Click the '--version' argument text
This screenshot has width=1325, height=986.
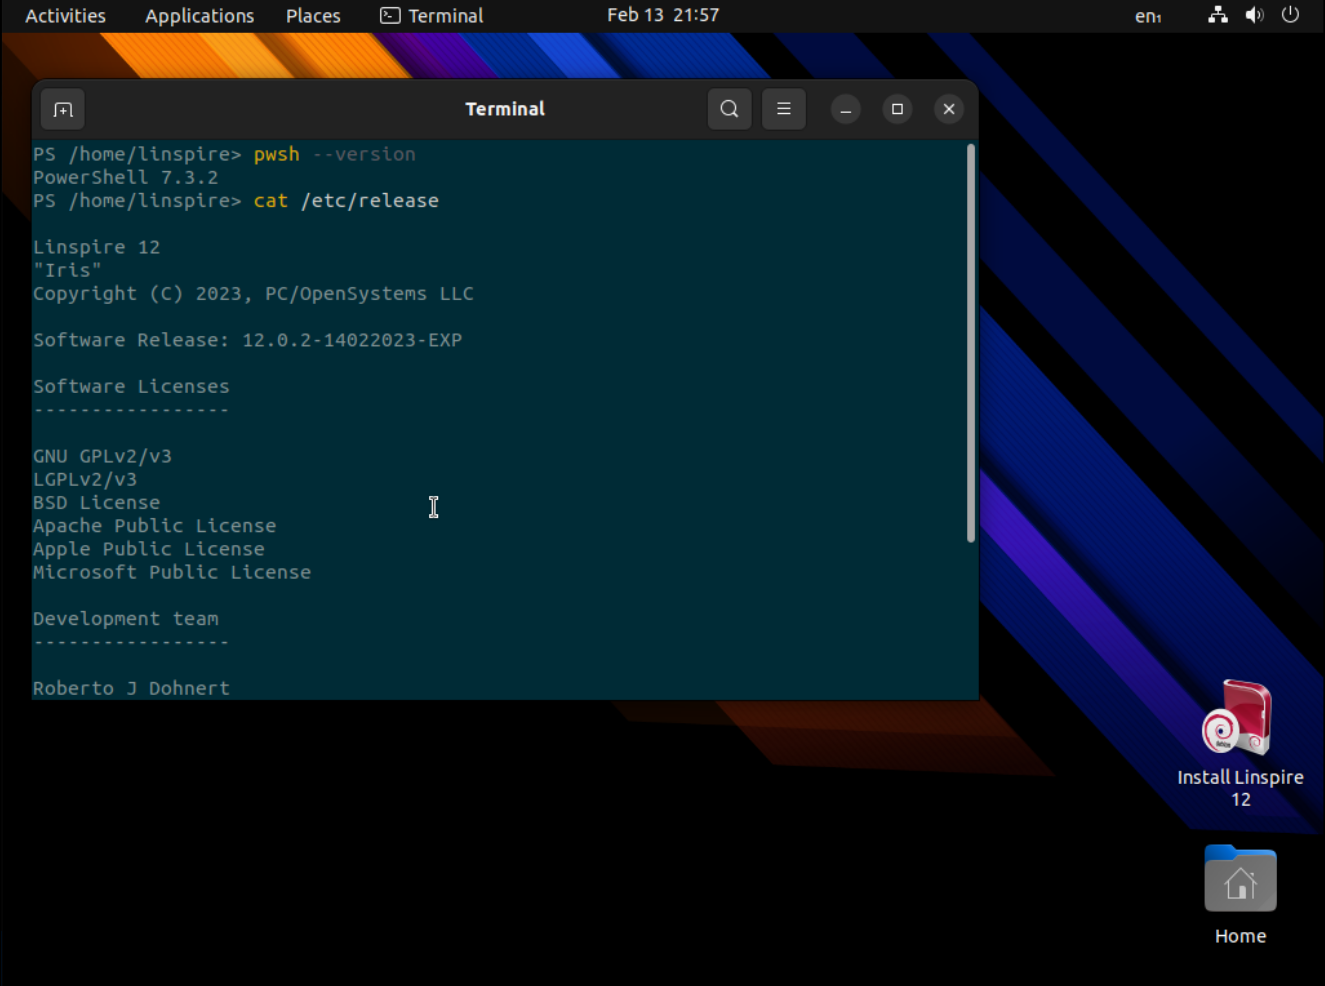(364, 154)
